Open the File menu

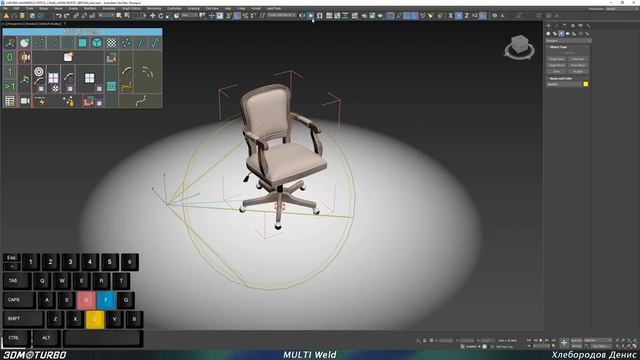[5, 9]
